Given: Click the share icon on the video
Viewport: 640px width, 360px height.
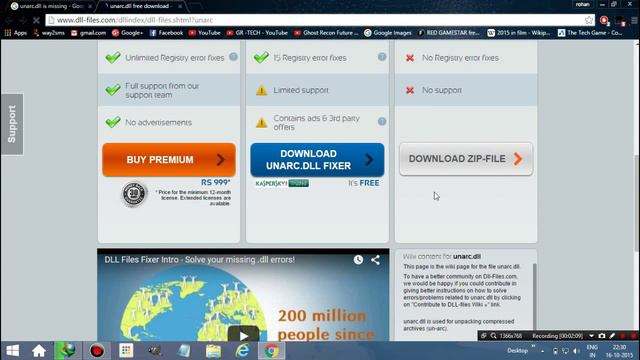Looking at the screenshot, I should click(376, 260).
